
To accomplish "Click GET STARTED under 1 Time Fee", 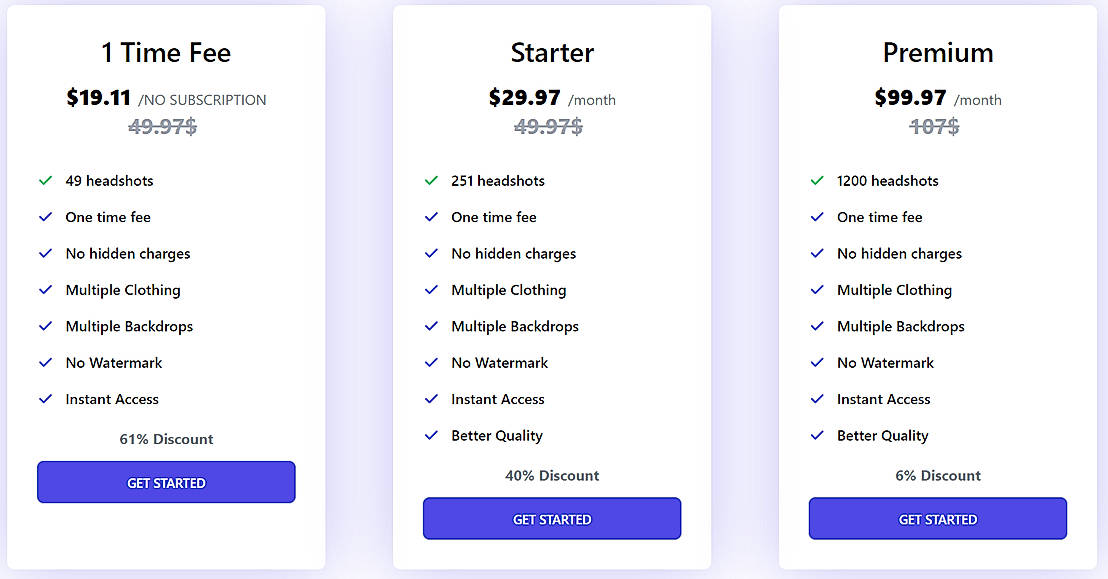I will 166,483.
